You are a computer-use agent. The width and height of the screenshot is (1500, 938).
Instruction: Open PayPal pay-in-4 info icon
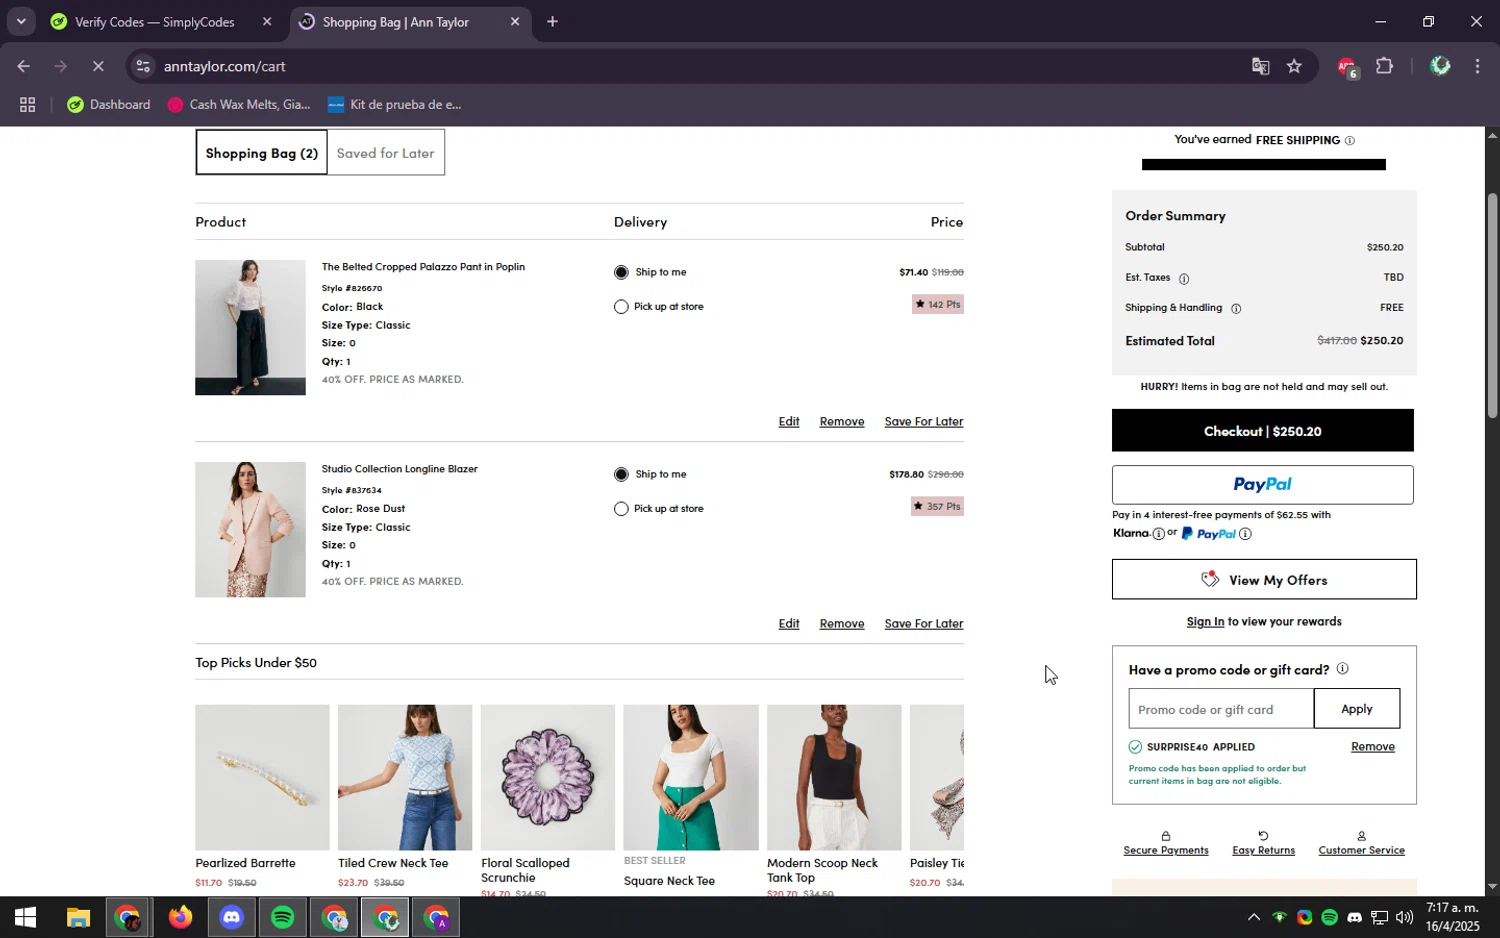click(1245, 534)
